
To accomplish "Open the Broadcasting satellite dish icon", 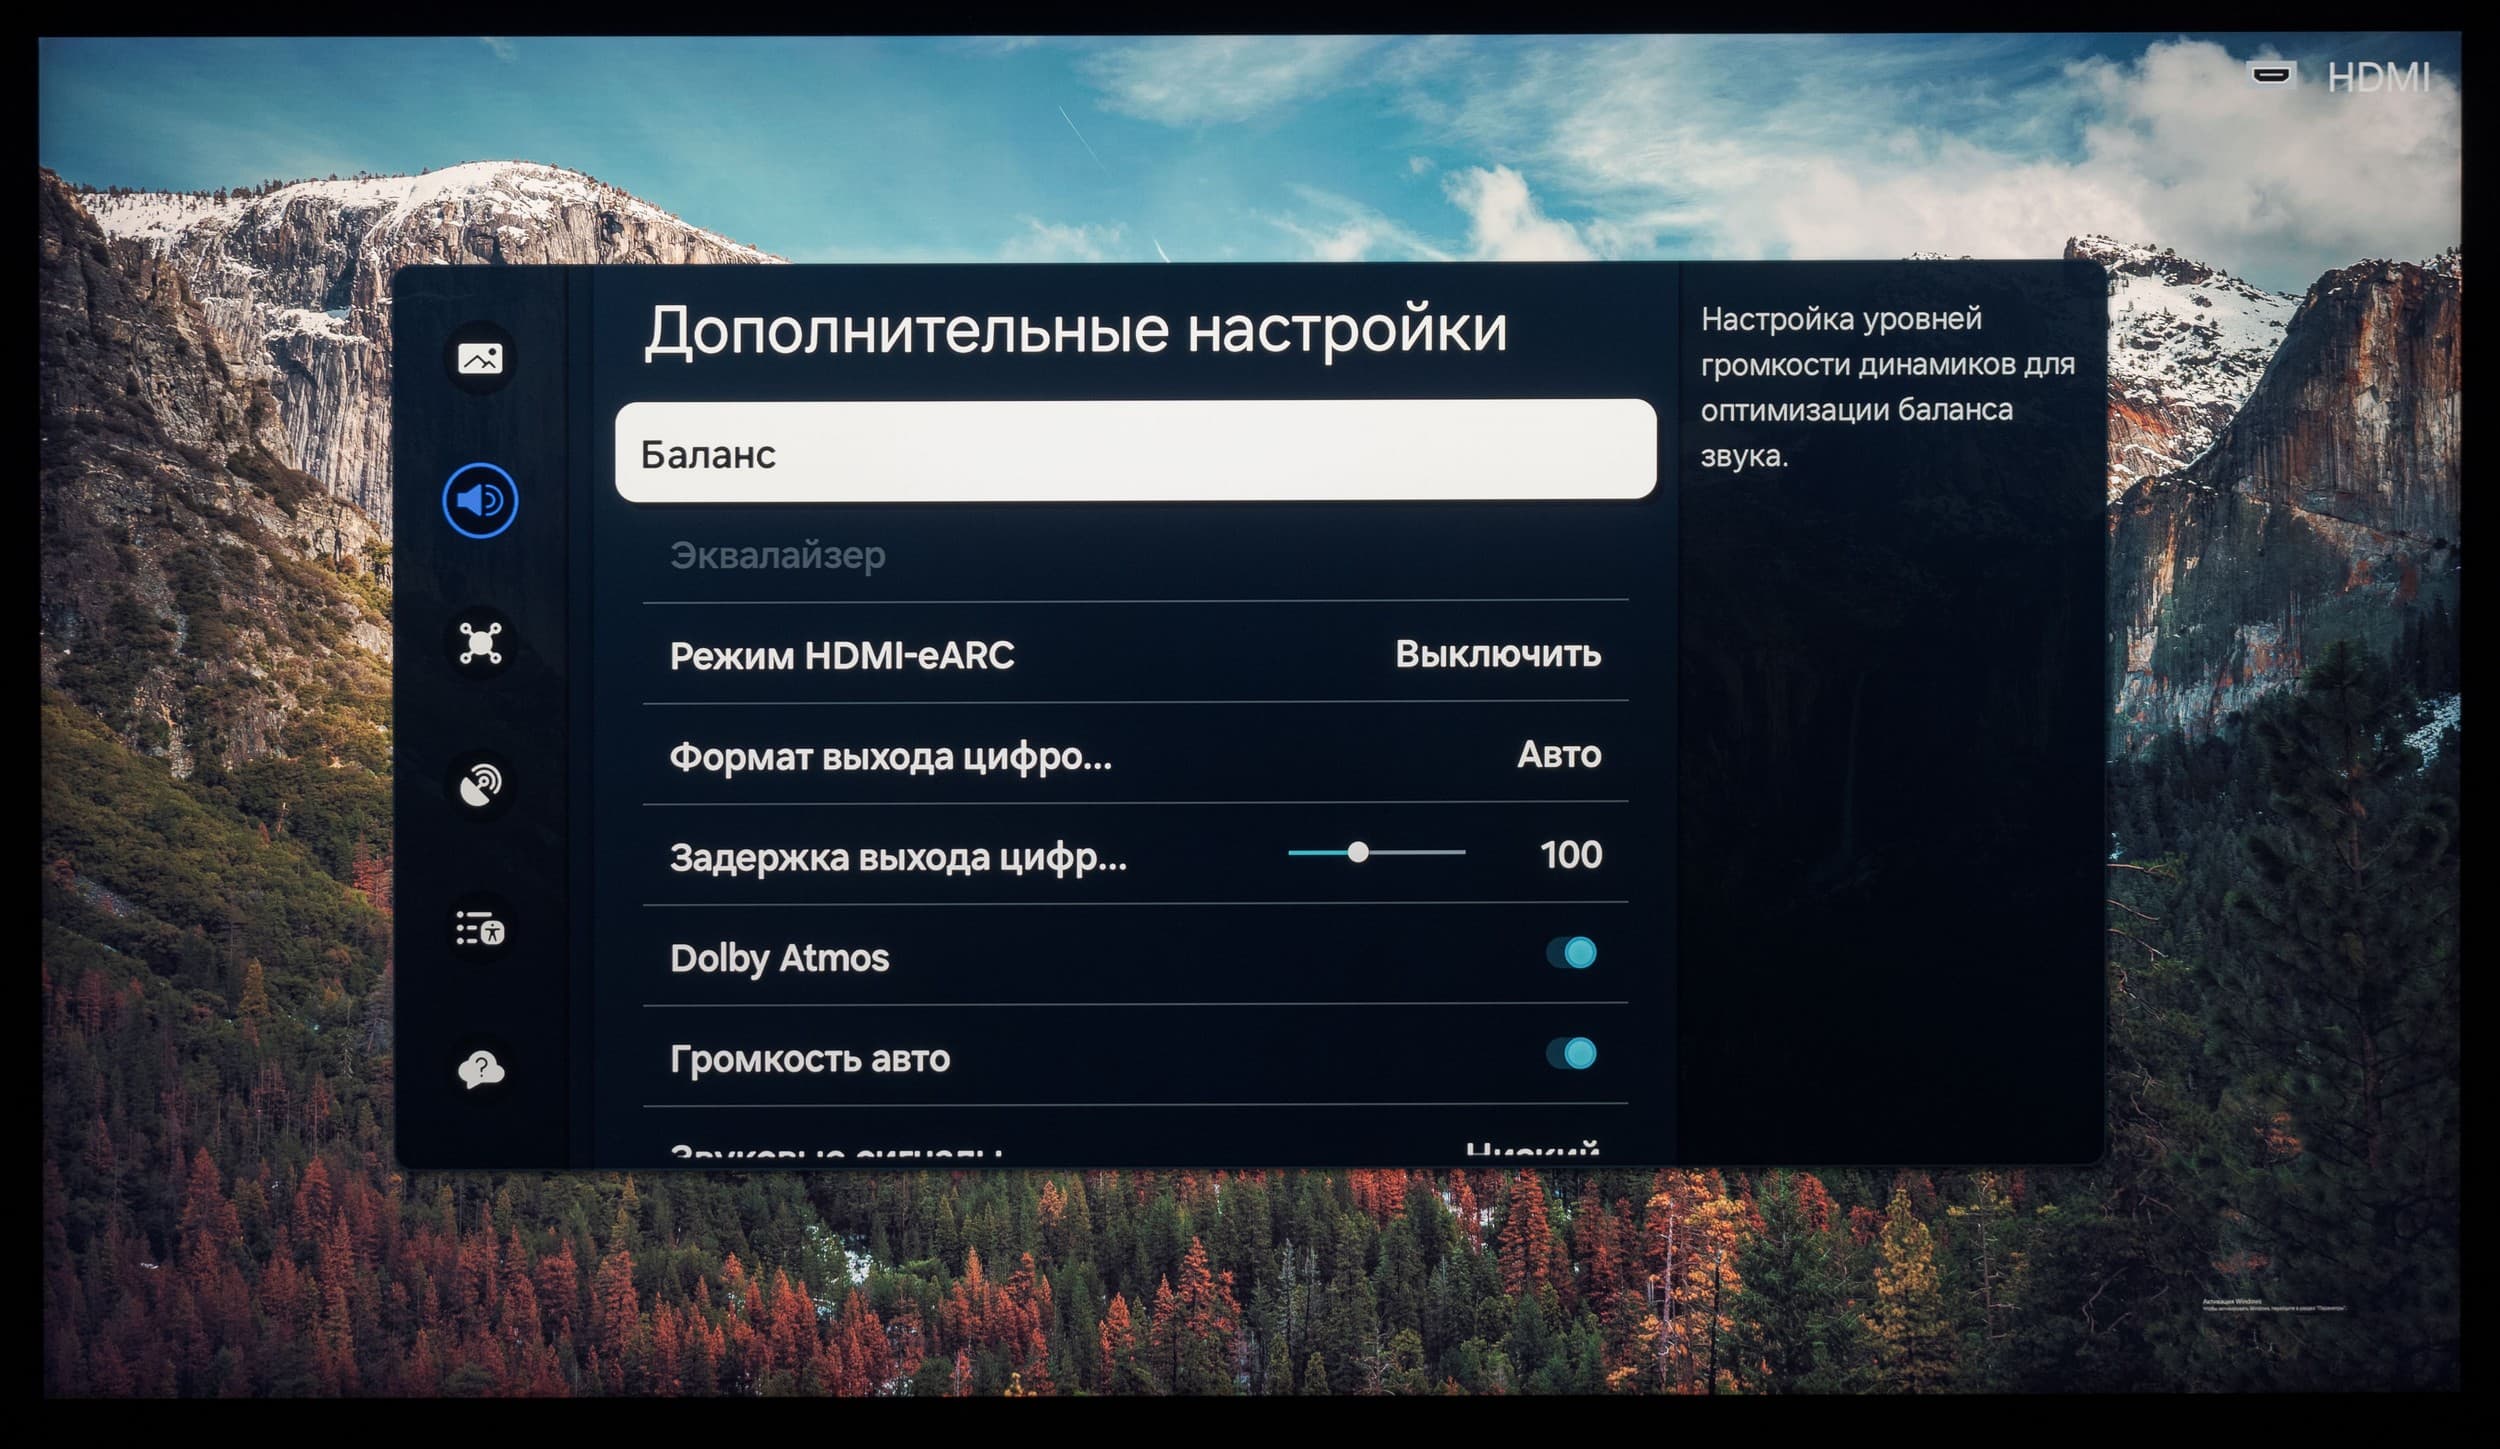I will coord(480,785).
